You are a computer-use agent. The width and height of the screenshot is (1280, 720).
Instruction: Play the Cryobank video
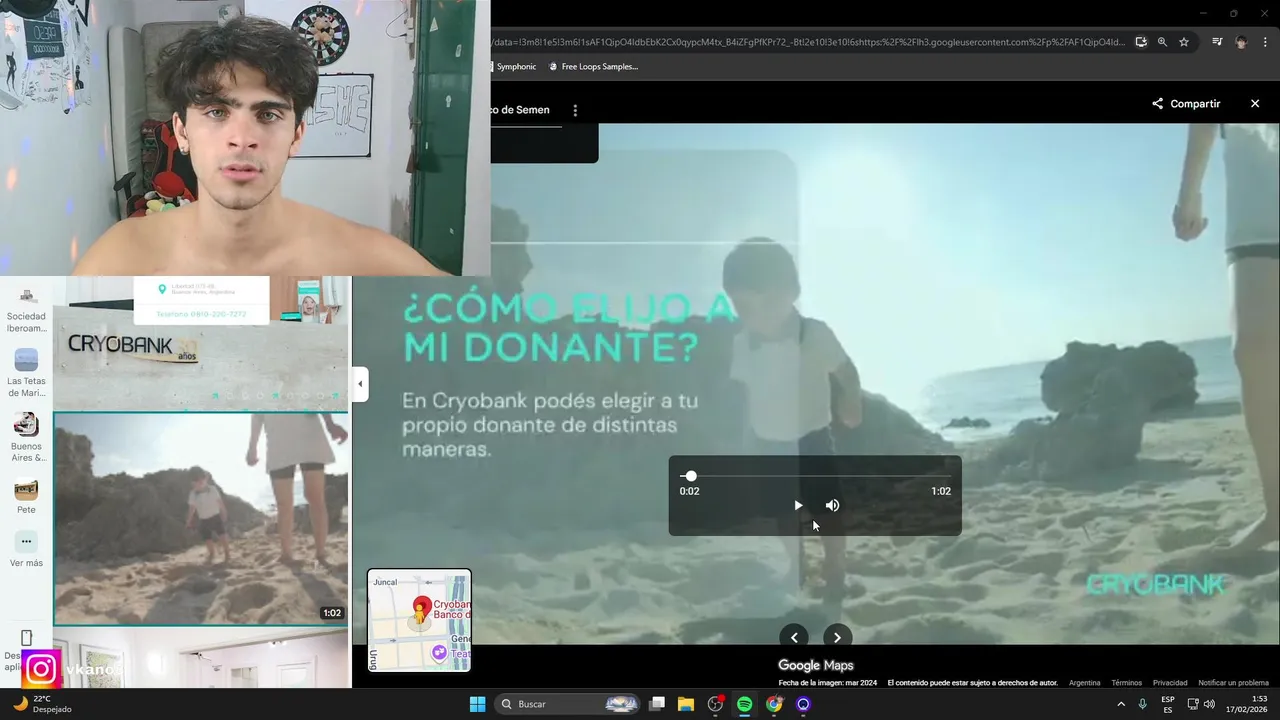click(x=798, y=505)
